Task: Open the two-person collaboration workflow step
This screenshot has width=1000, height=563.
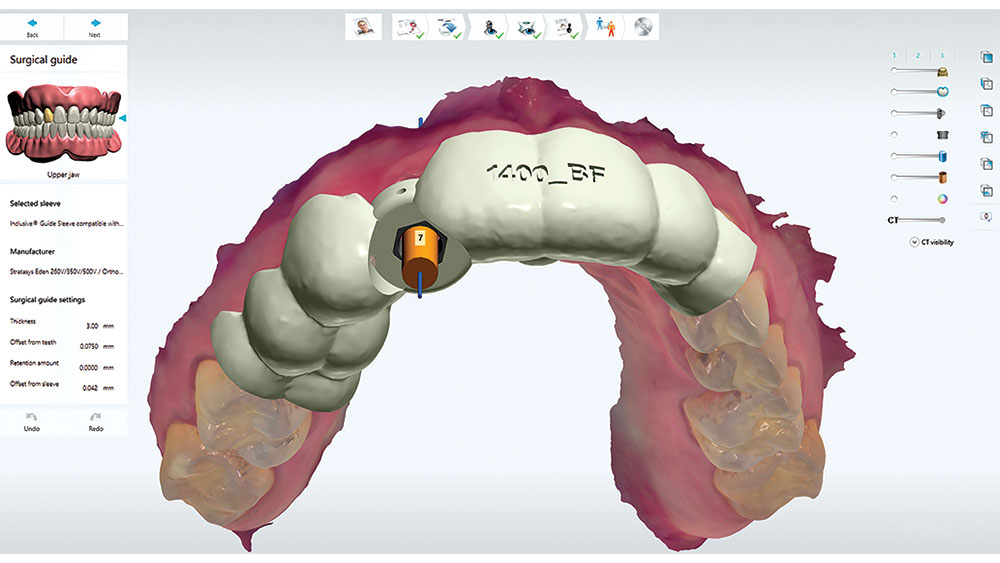Action: click(605, 27)
